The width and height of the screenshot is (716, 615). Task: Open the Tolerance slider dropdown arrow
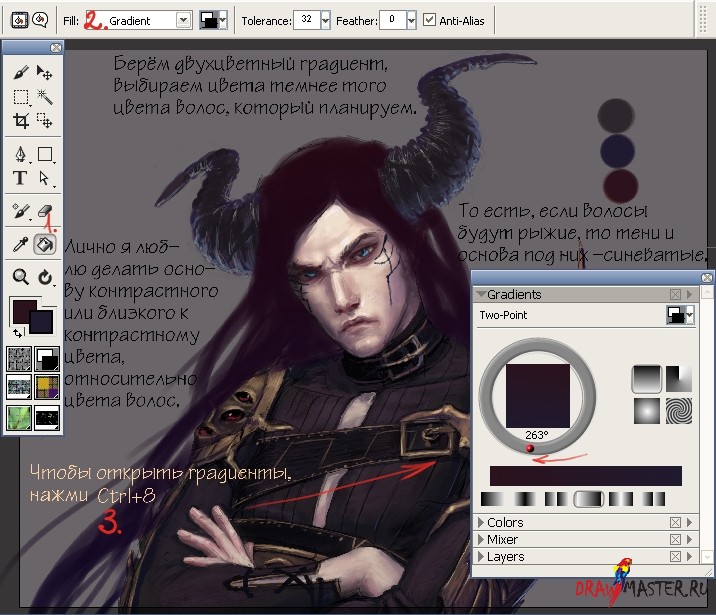[x=325, y=21]
